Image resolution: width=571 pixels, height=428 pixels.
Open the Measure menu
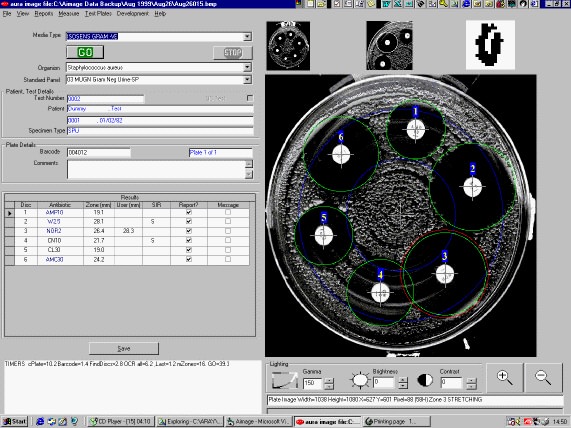click(x=68, y=14)
